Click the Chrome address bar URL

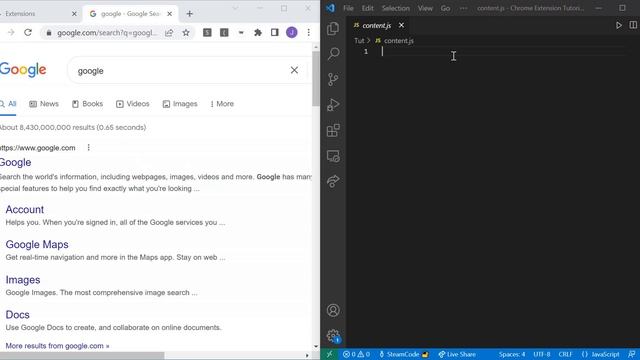tap(107, 33)
